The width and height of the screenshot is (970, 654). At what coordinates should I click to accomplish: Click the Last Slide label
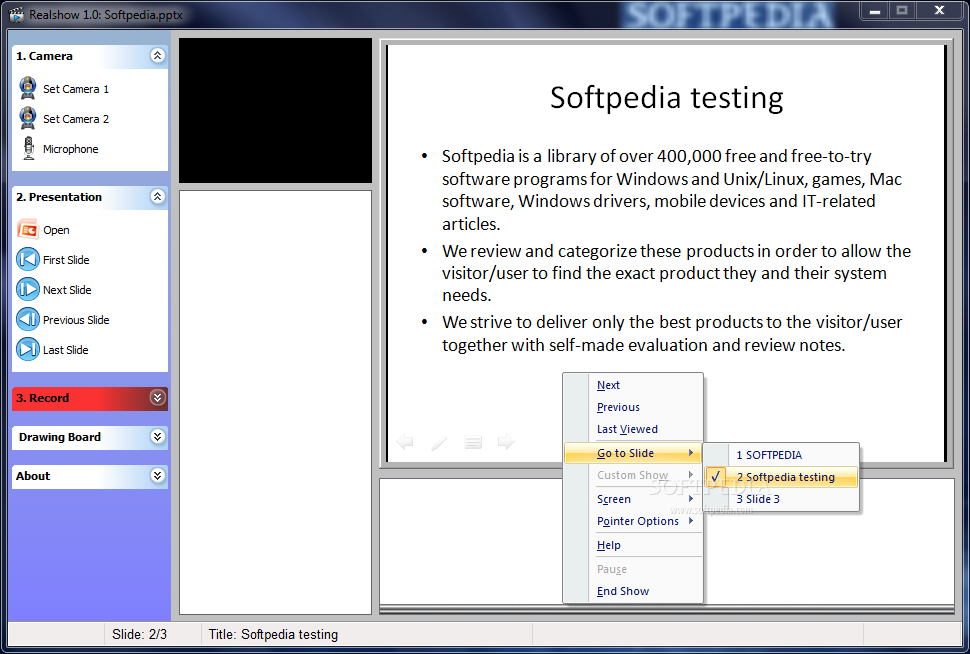[66, 350]
